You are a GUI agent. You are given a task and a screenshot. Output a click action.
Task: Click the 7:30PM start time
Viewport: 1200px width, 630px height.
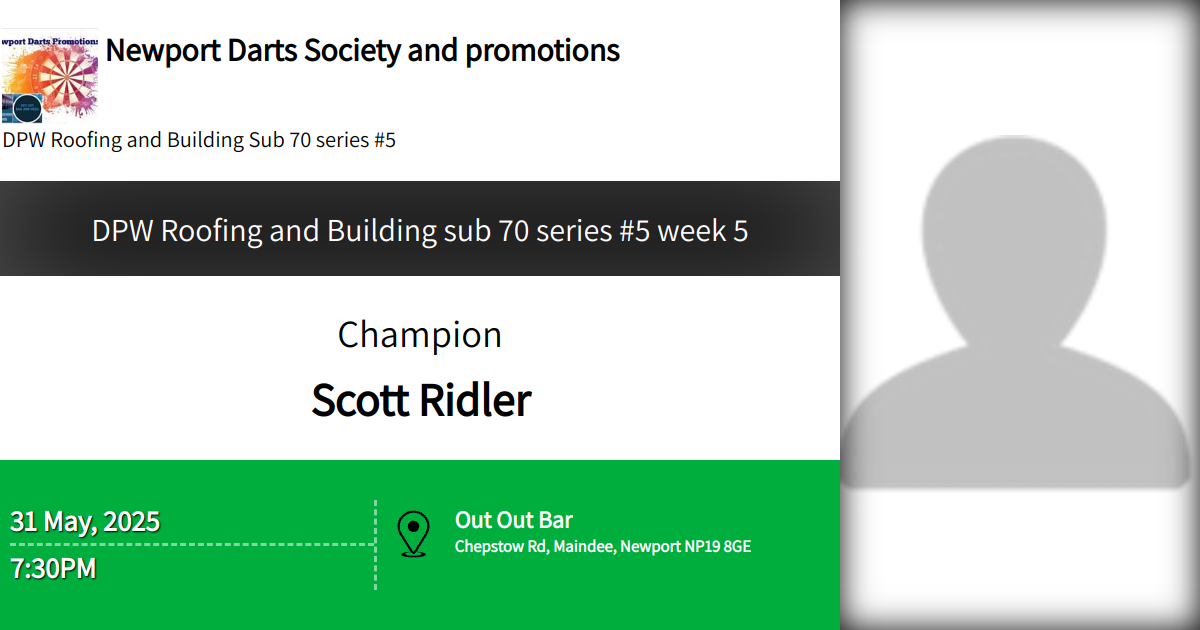[54, 569]
